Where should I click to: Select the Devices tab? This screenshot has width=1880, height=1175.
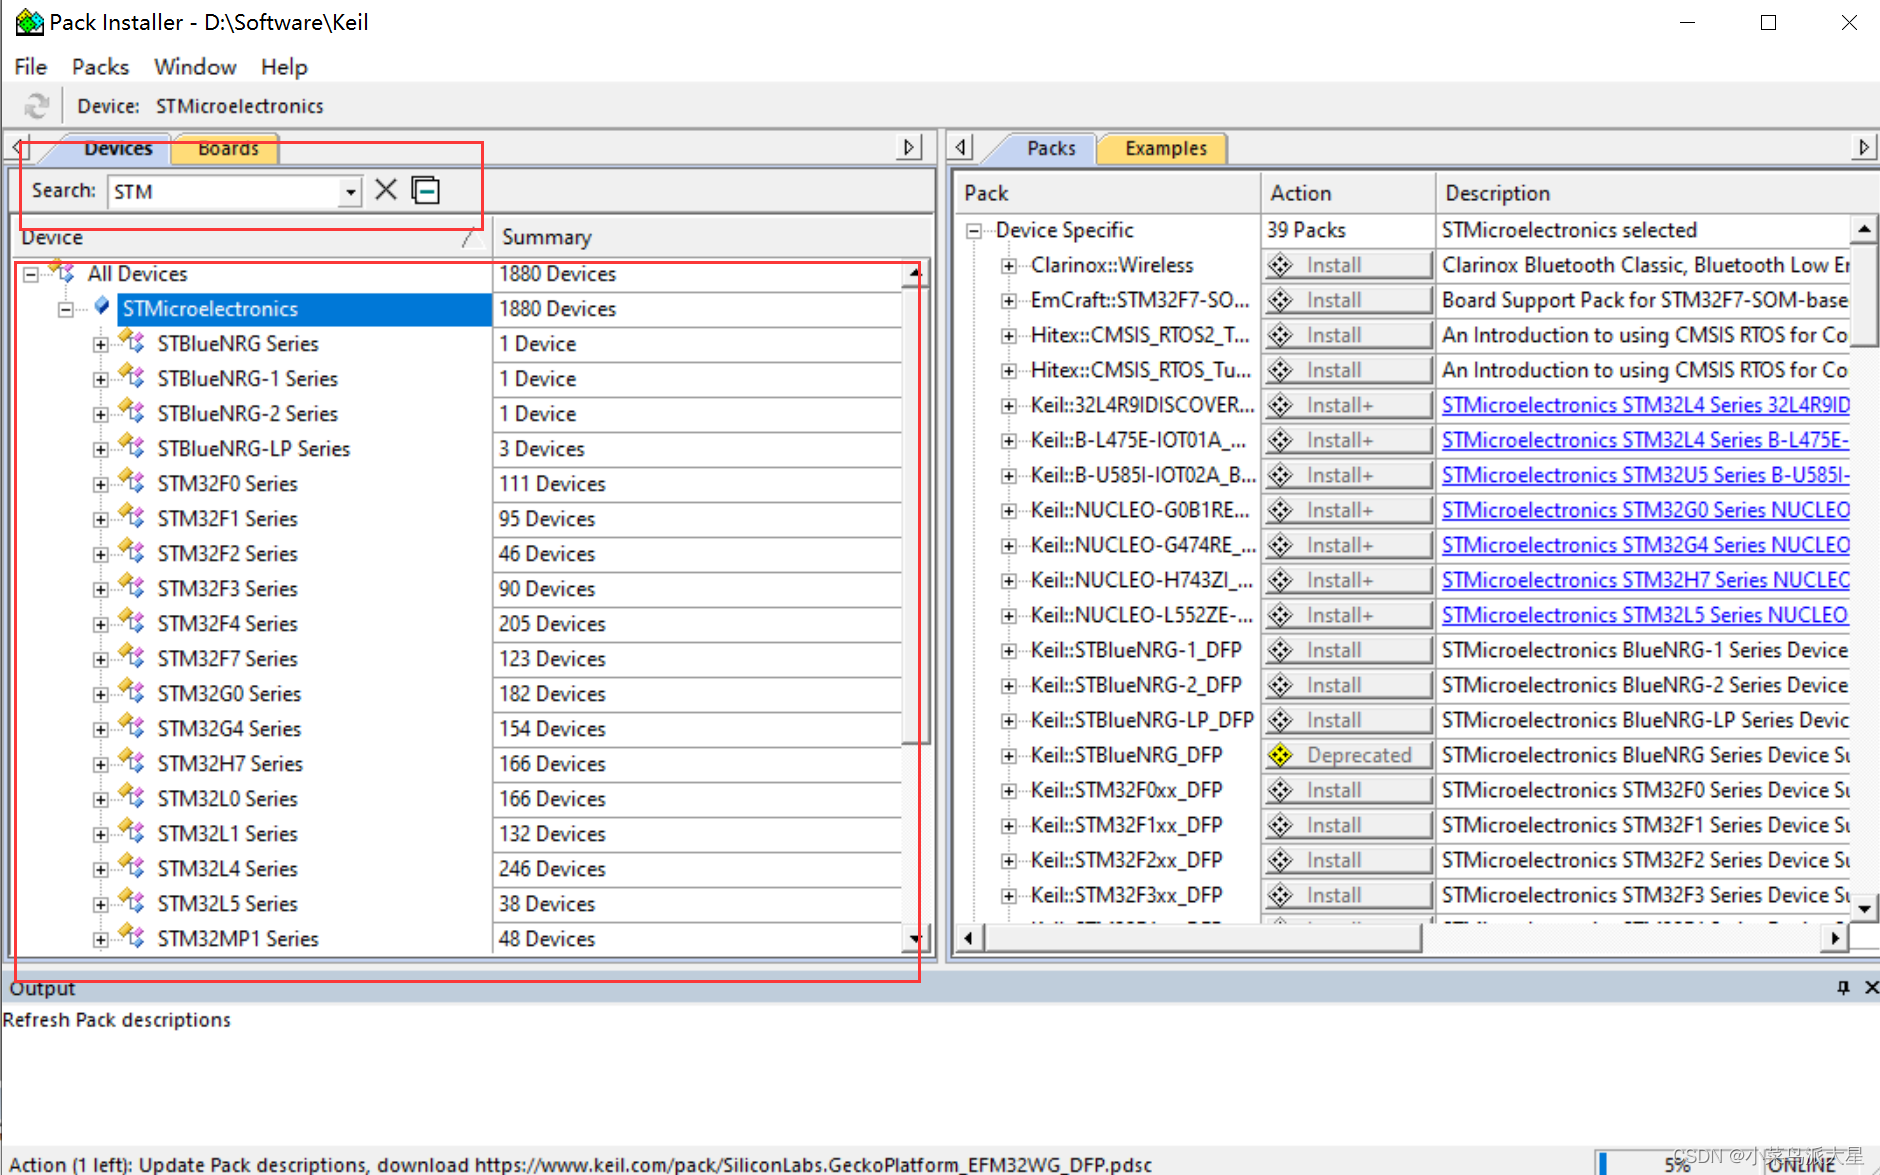click(x=118, y=148)
